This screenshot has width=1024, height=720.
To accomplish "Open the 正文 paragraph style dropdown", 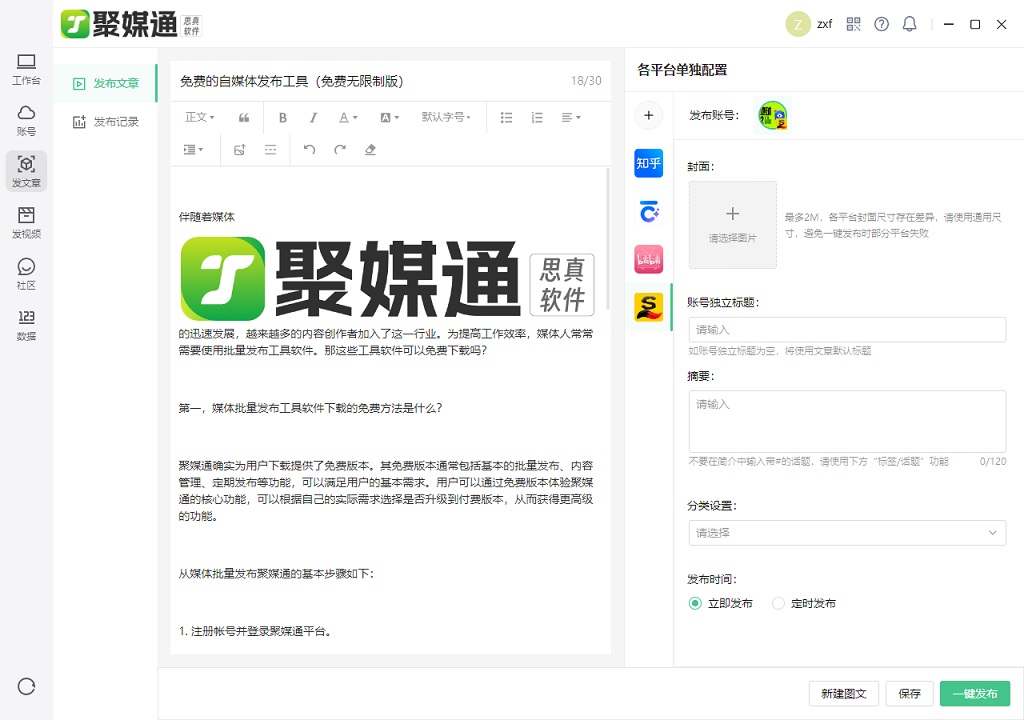I will (199, 117).
